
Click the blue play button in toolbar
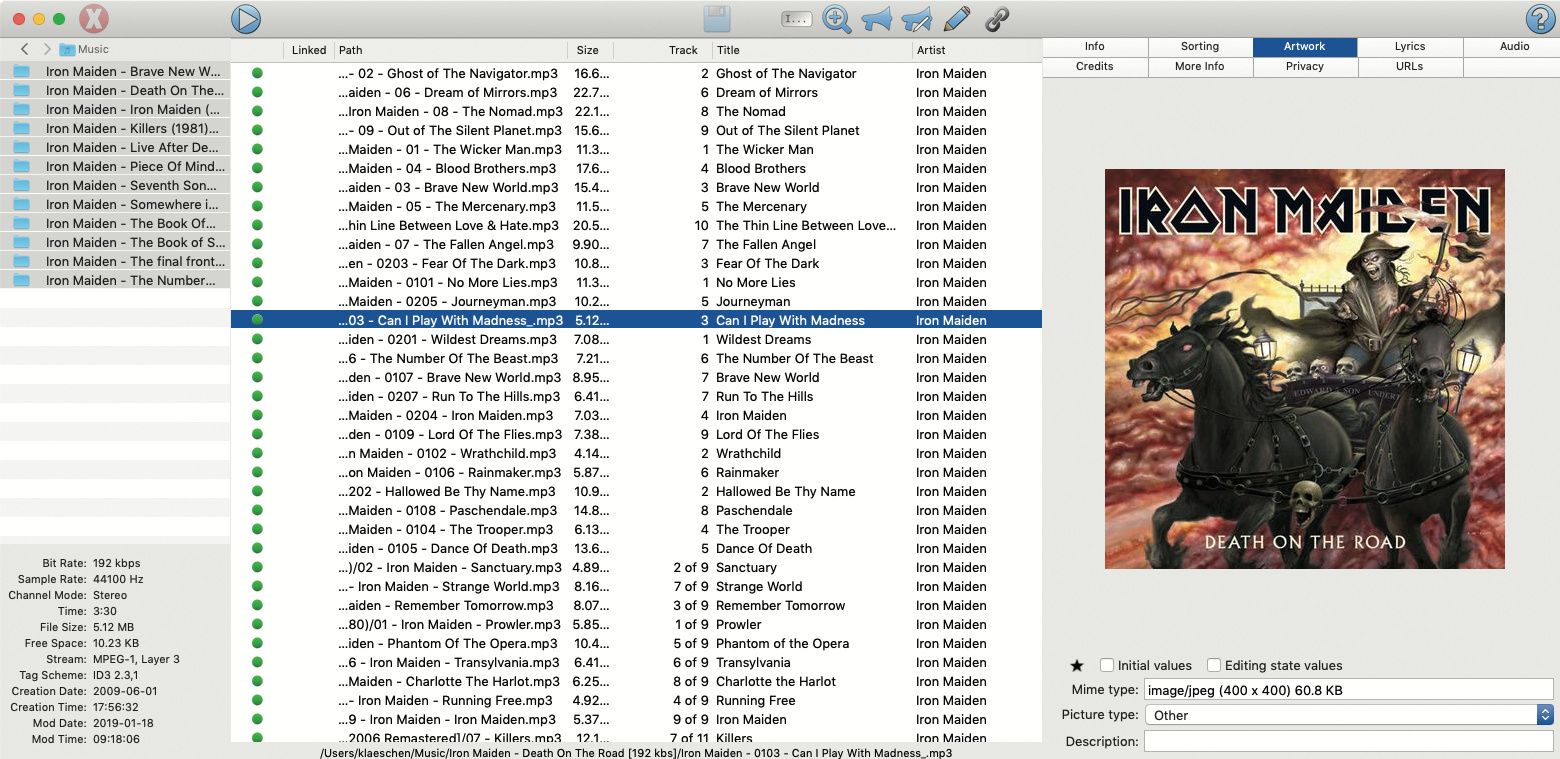245,19
